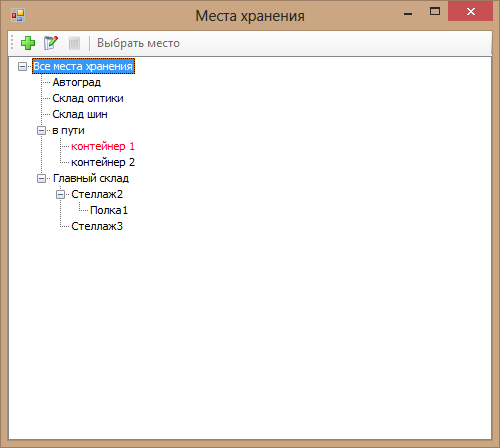Click the toolbar drag grip handle
Screen dimensions: 500x448
click(x=12, y=43)
